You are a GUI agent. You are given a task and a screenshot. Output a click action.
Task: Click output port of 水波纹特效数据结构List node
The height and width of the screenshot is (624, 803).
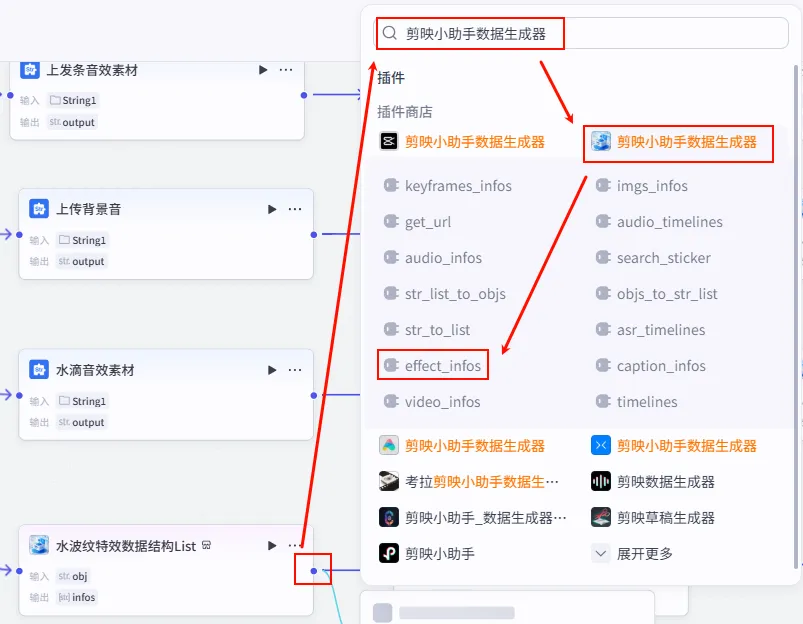(313, 571)
